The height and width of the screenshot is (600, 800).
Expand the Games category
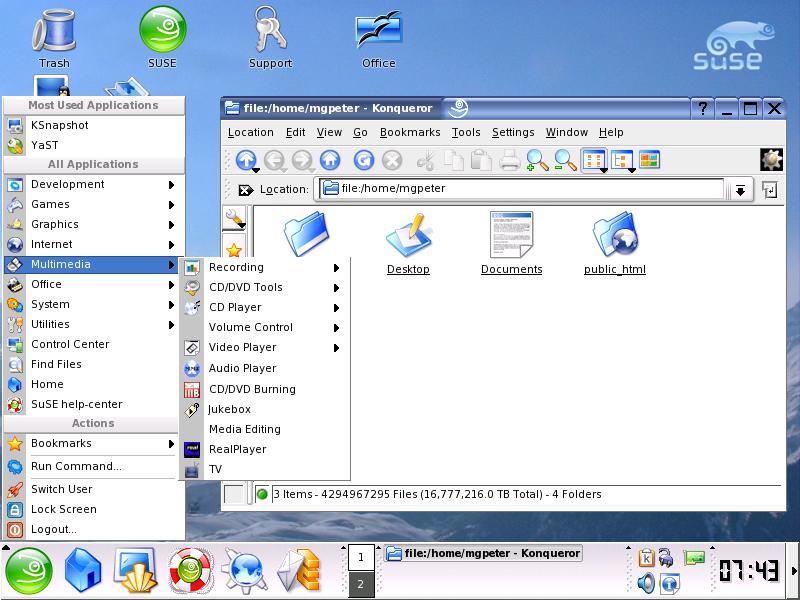click(92, 204)
